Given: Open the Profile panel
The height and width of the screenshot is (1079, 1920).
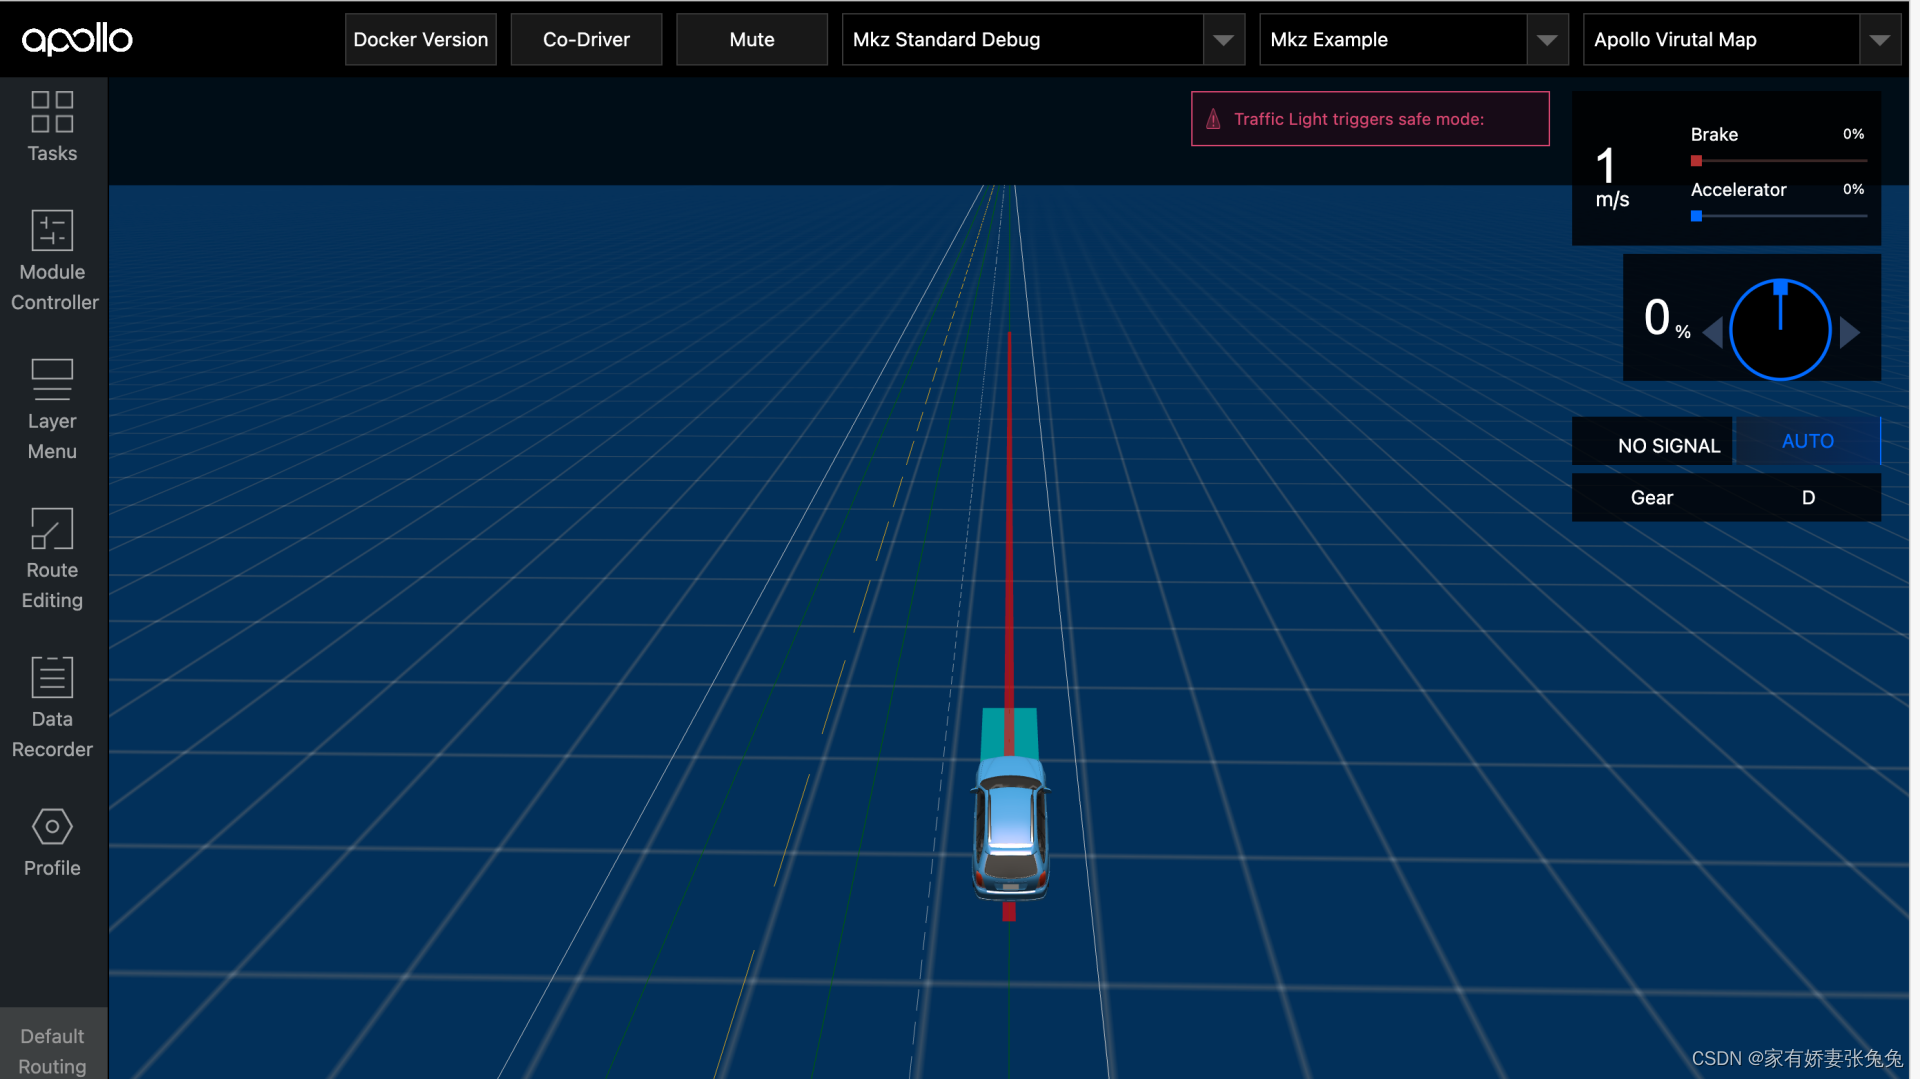Looking at the screenshot, I should coord(52,843).
